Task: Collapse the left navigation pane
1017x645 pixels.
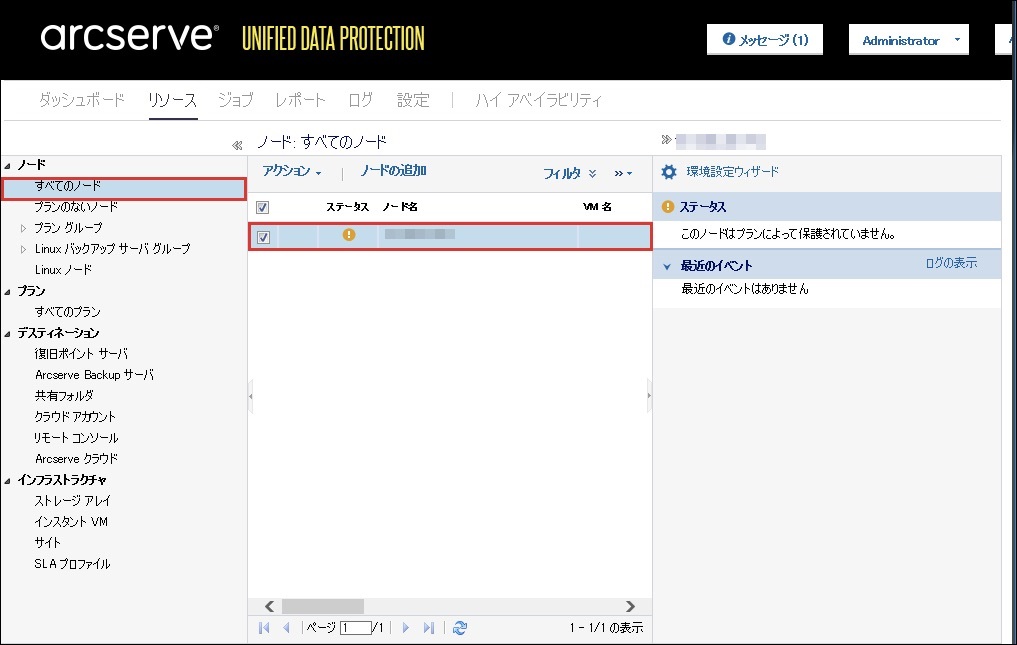Action: coord(237,145)
